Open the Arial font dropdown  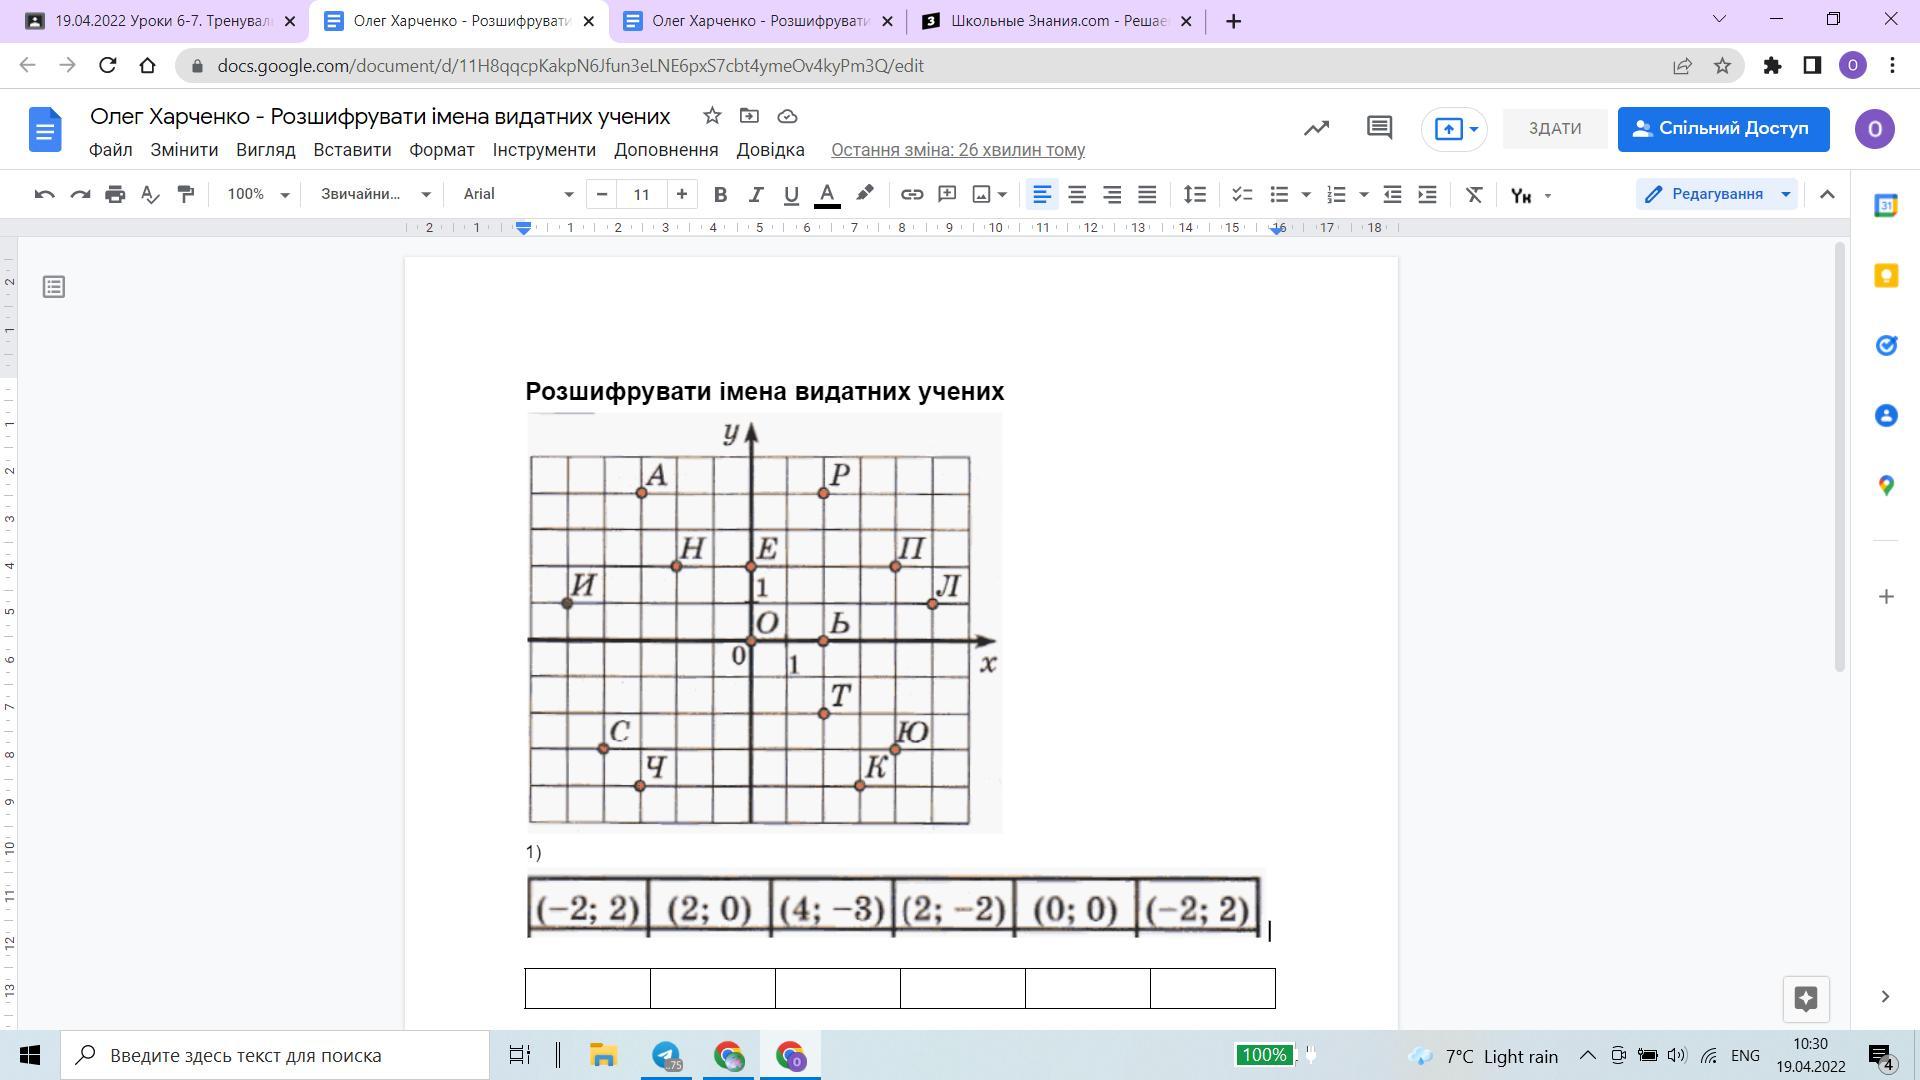point(517,194)
